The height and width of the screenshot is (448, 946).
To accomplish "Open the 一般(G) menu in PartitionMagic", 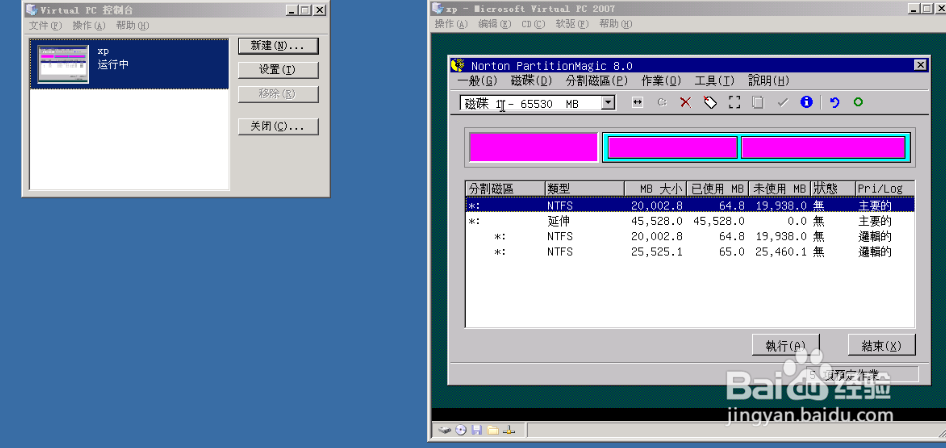I will click(x=477, y=81).
